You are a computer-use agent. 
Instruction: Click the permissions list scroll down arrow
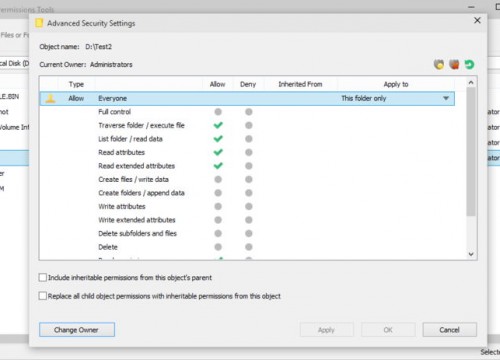471,254
